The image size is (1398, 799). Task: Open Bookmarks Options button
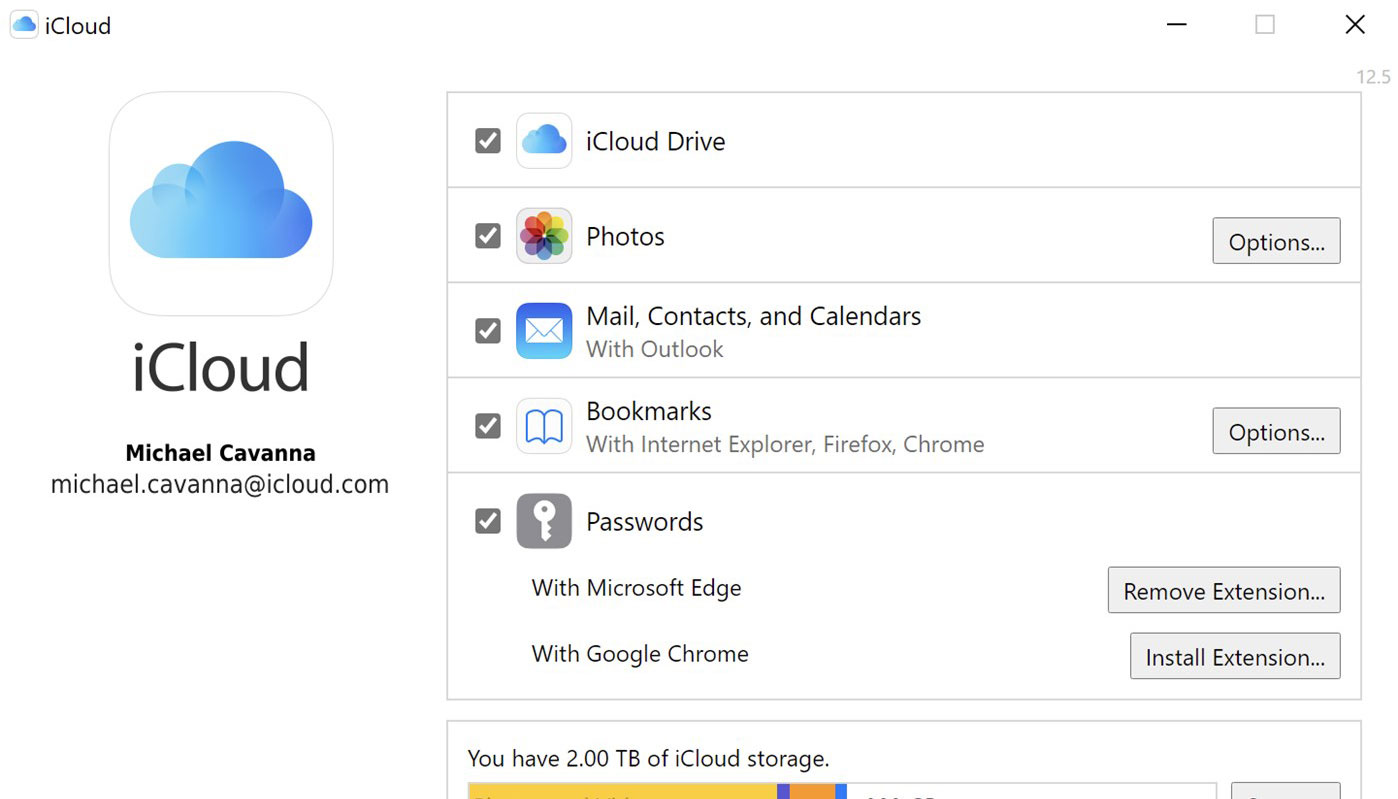point(1276,431)
